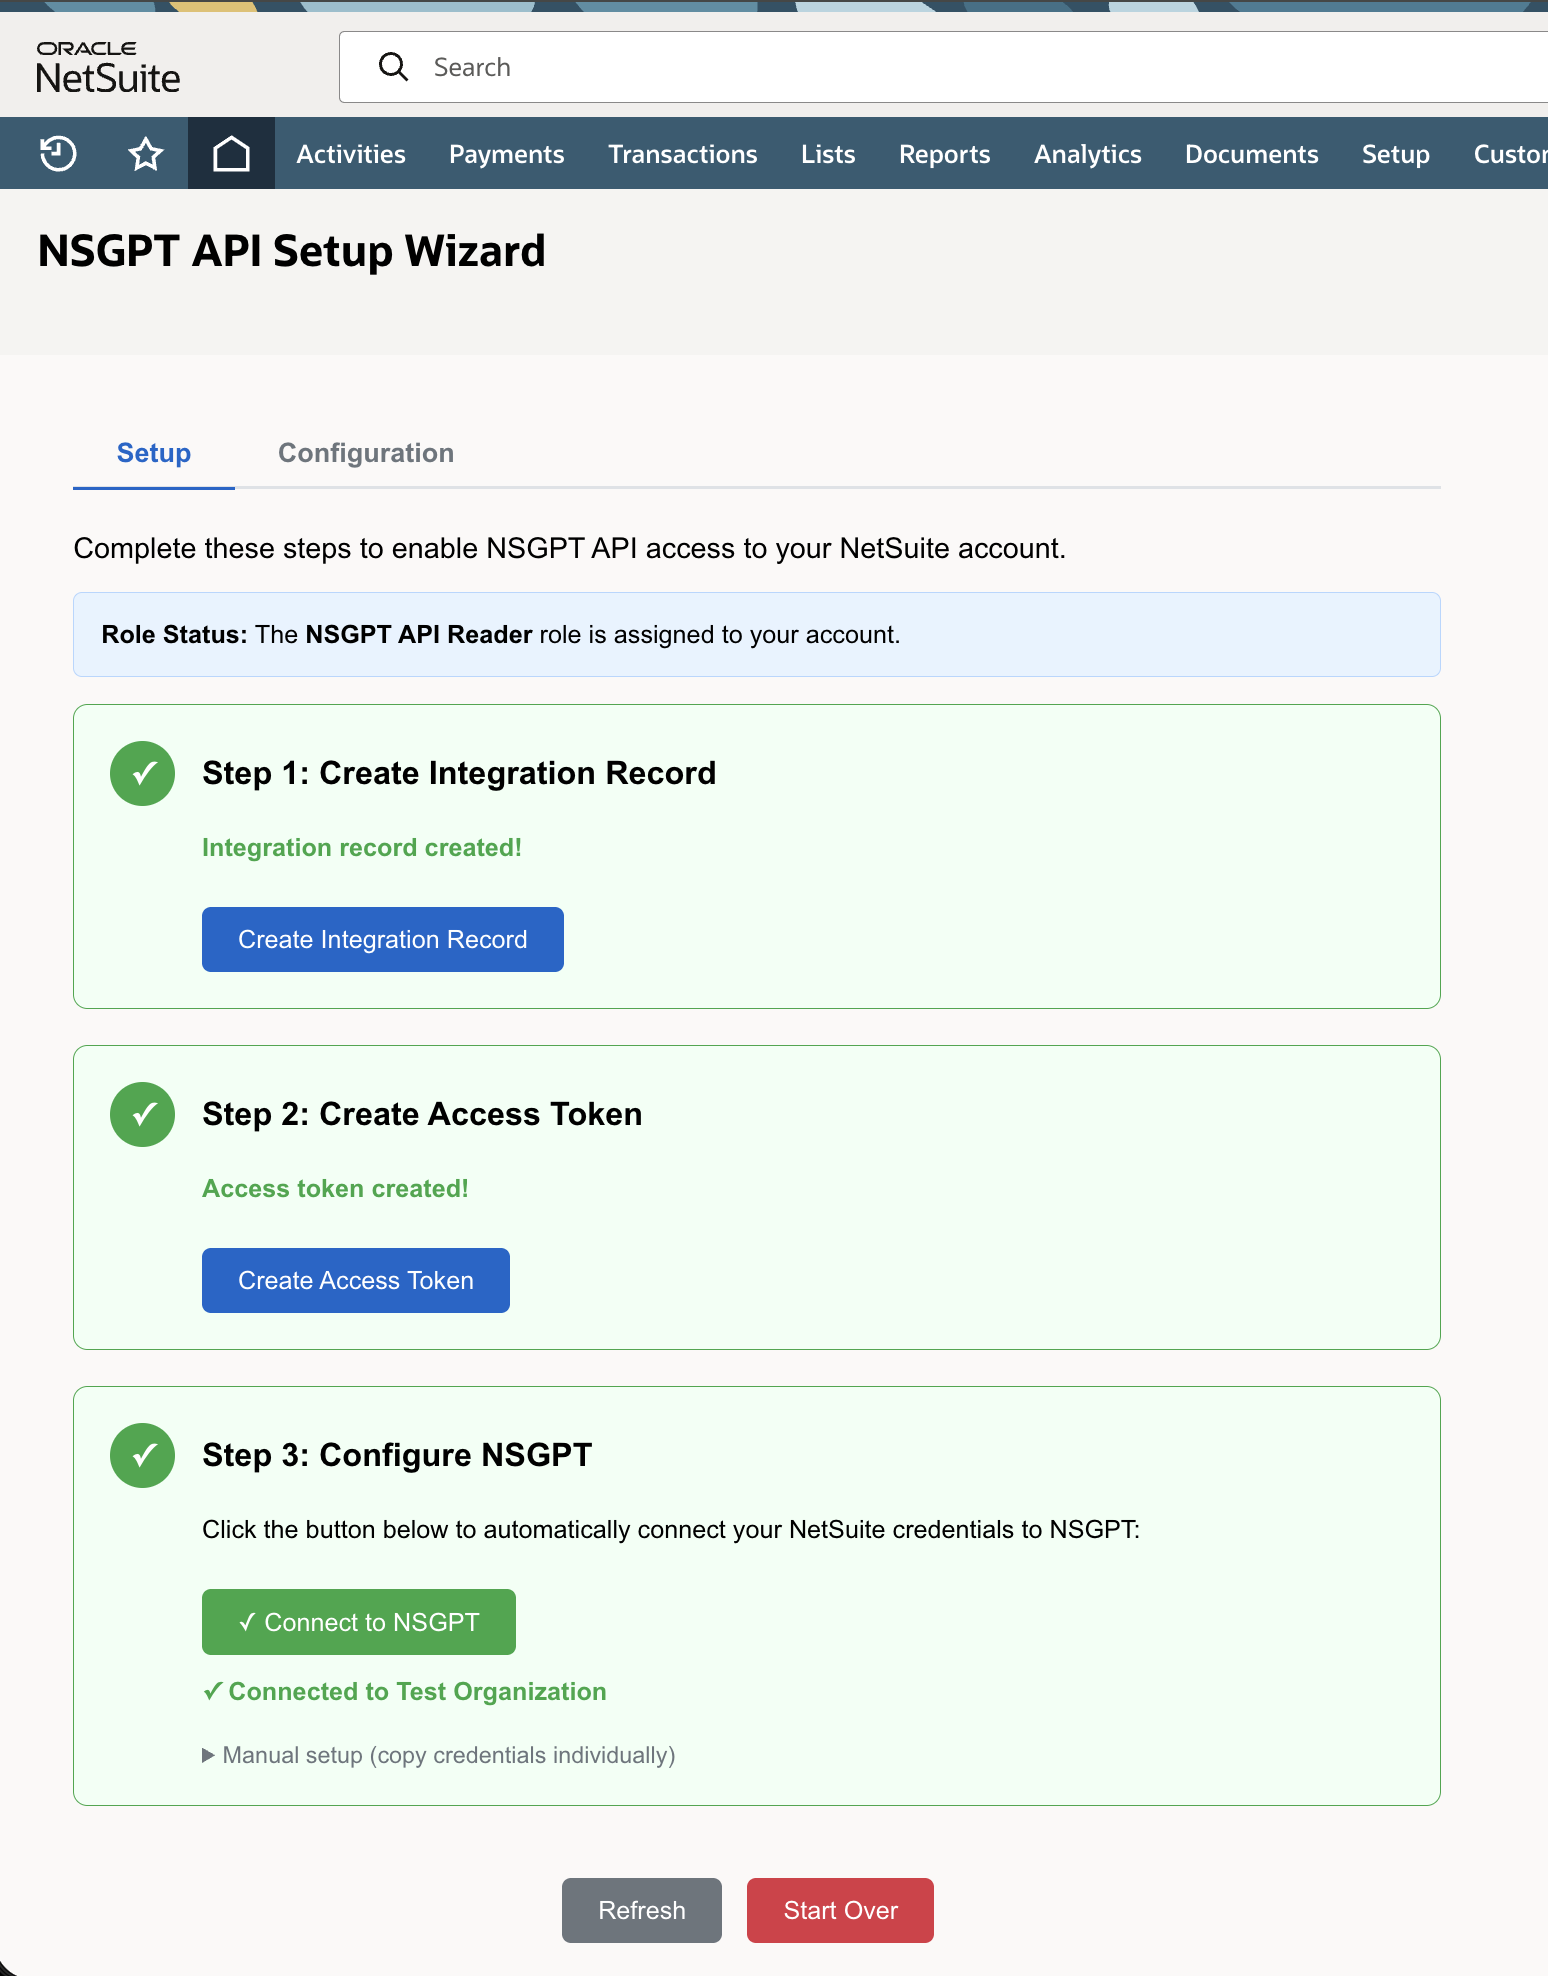Open the Analytics menu
1548x1976 pixels.
tap(1087, 153)
